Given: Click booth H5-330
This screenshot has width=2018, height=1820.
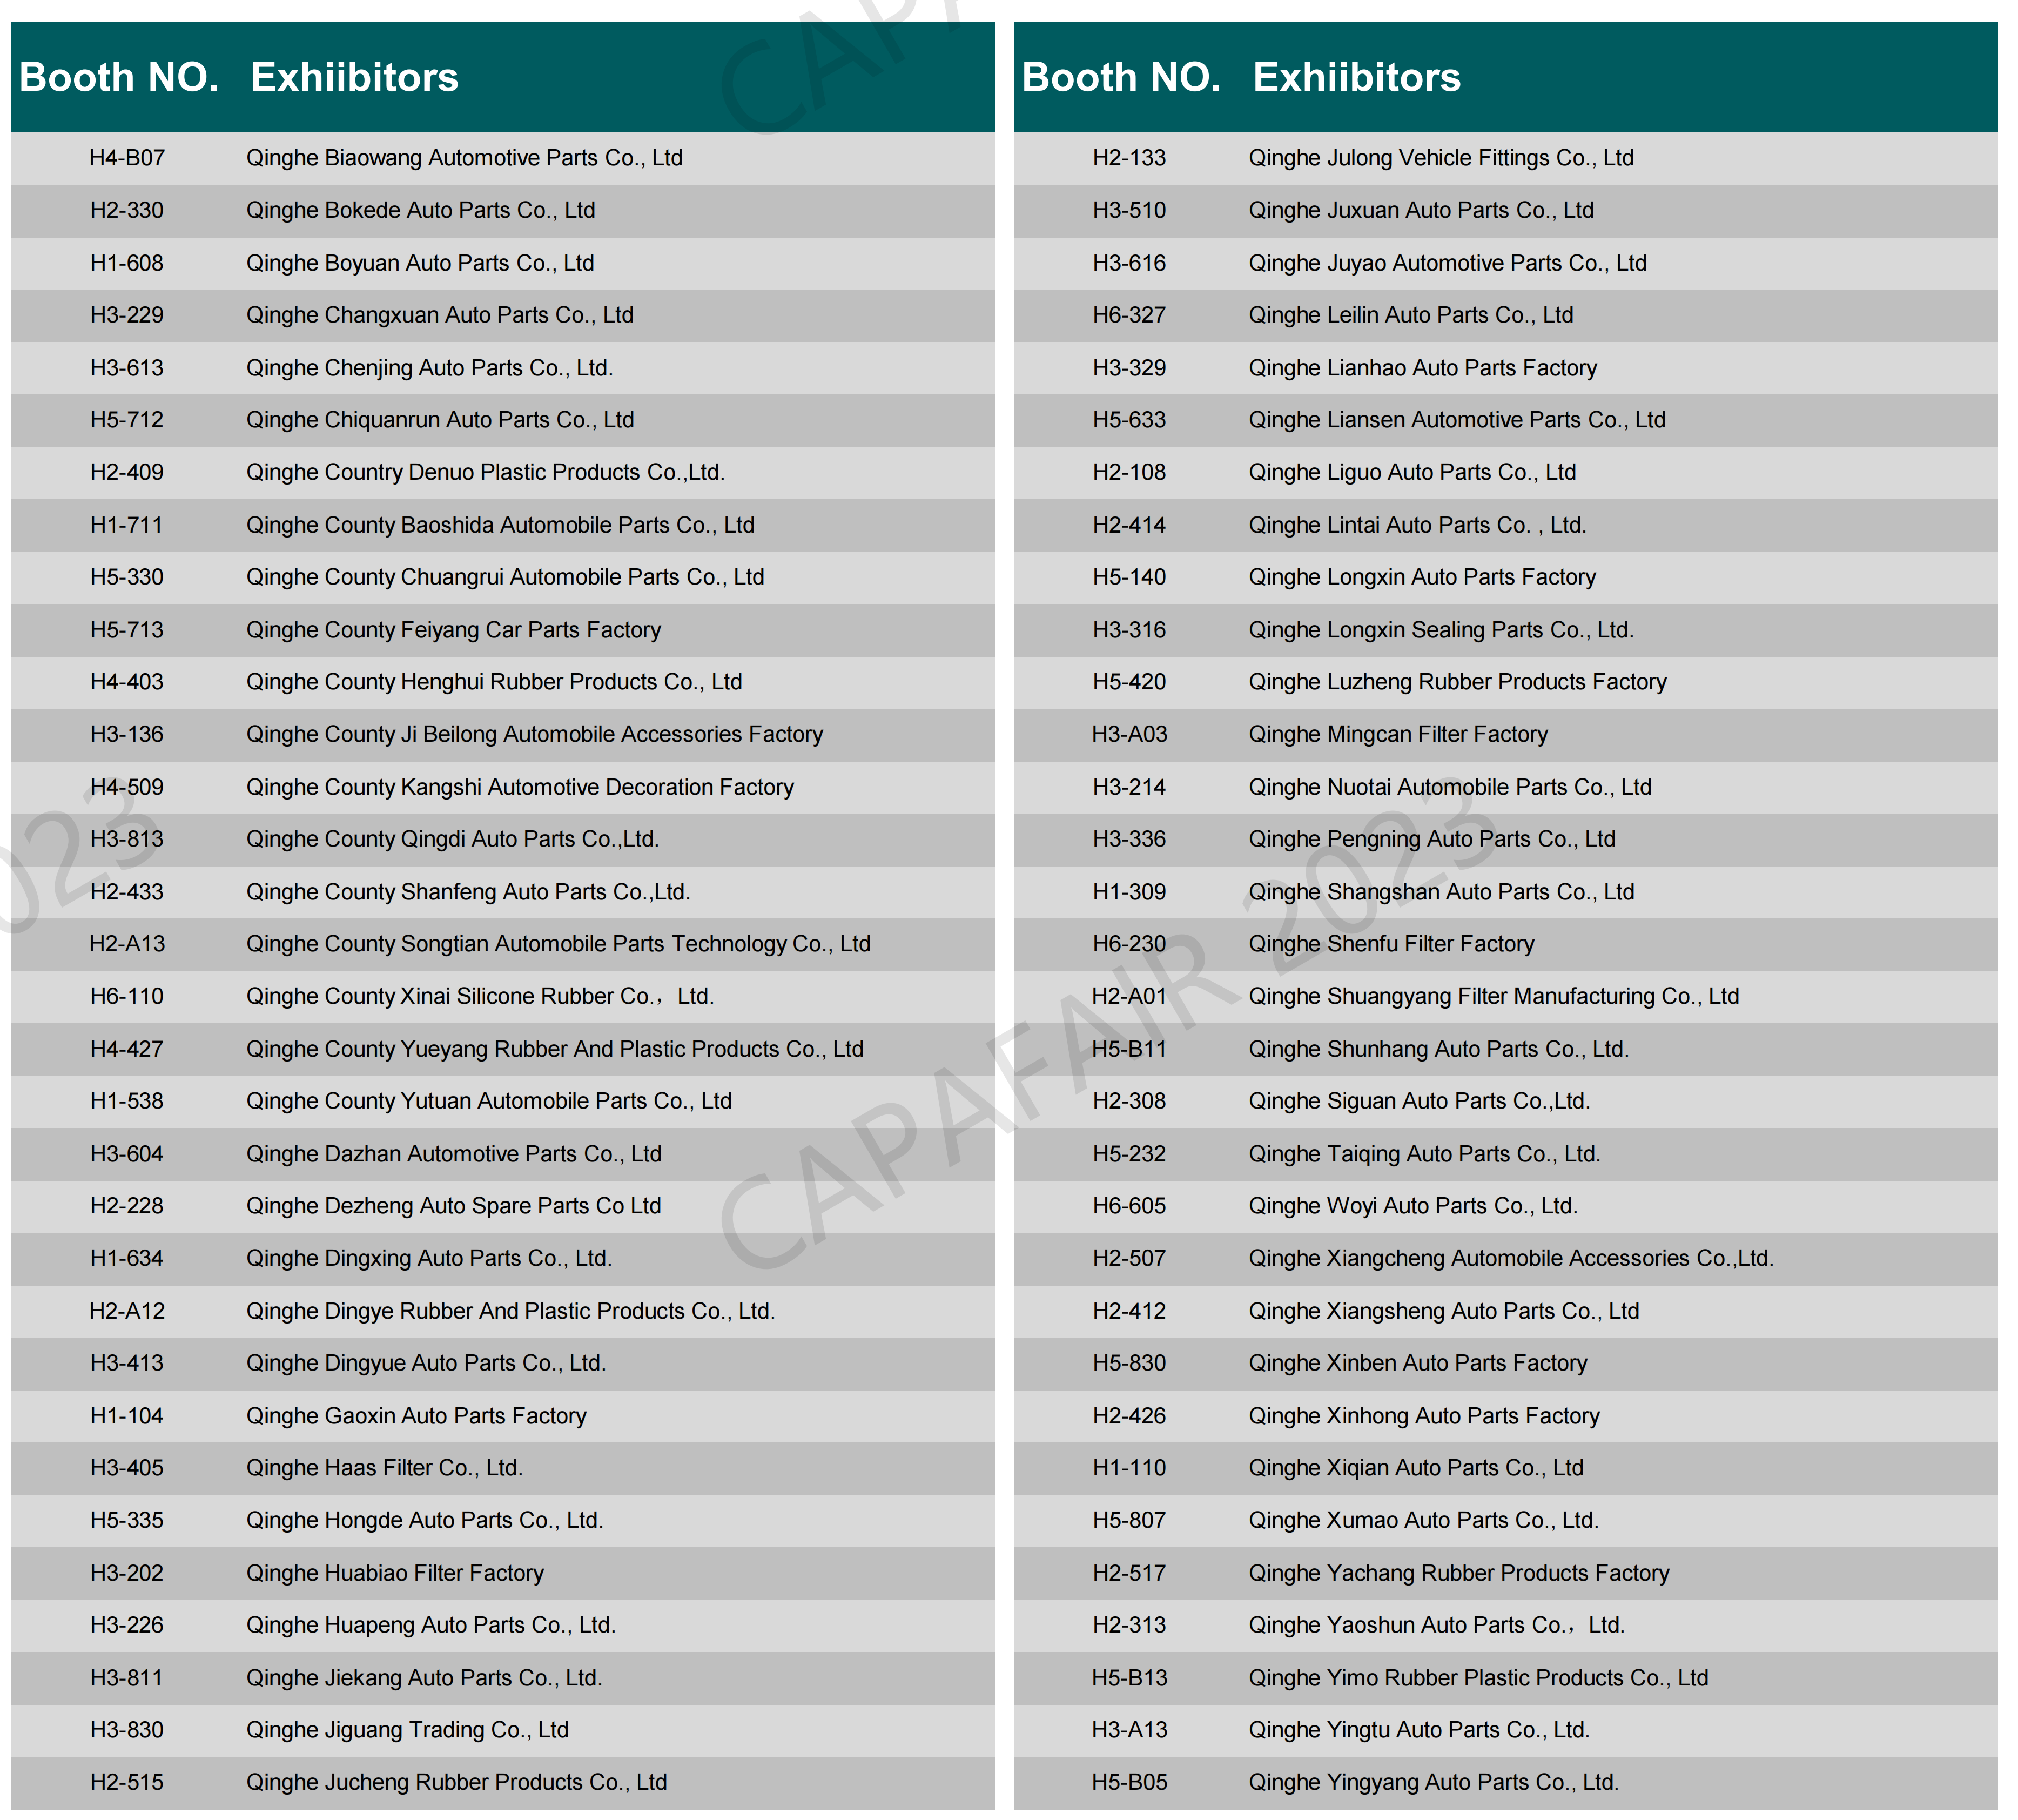Looking at the screenshot, I should 127,577.
